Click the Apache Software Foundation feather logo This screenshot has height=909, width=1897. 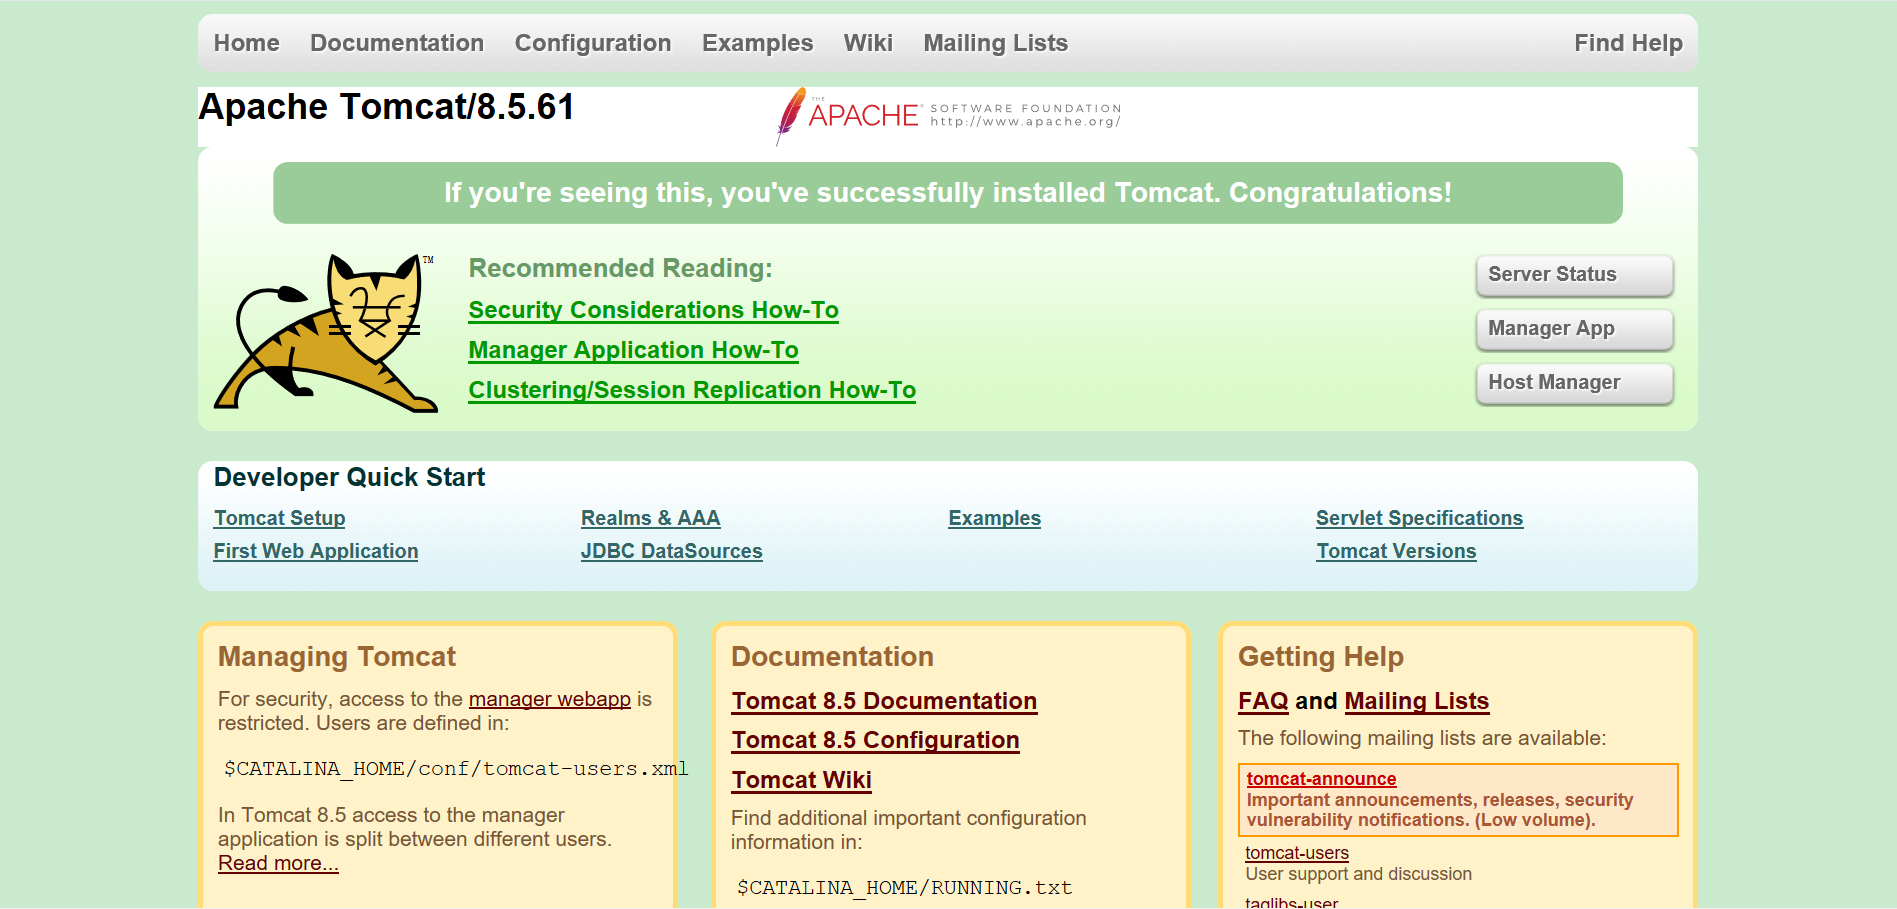tap(948, 116)
